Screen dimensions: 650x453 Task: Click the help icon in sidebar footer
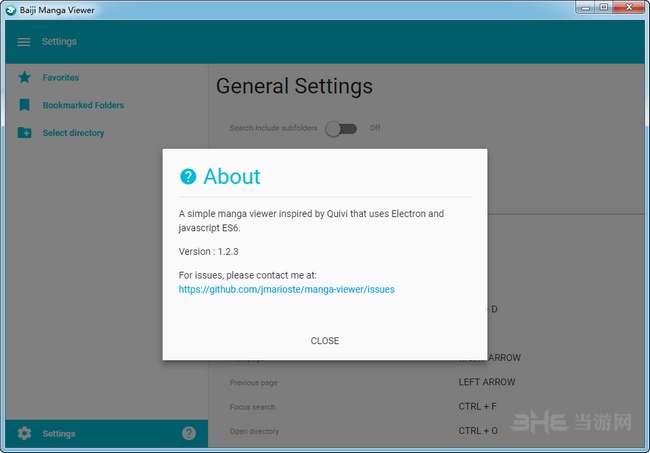coord(189,433)
